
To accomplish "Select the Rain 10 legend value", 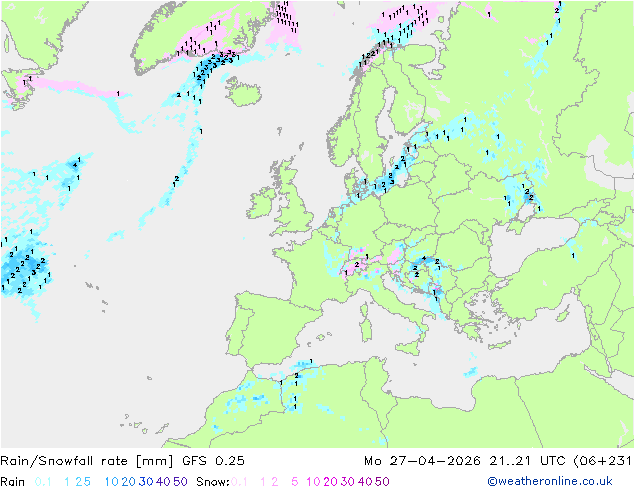I will coord(111,482).
